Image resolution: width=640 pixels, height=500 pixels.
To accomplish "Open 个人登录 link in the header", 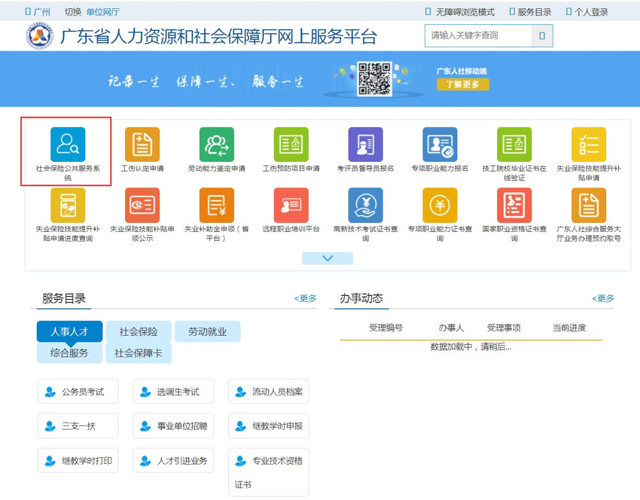I will [586, 12].
